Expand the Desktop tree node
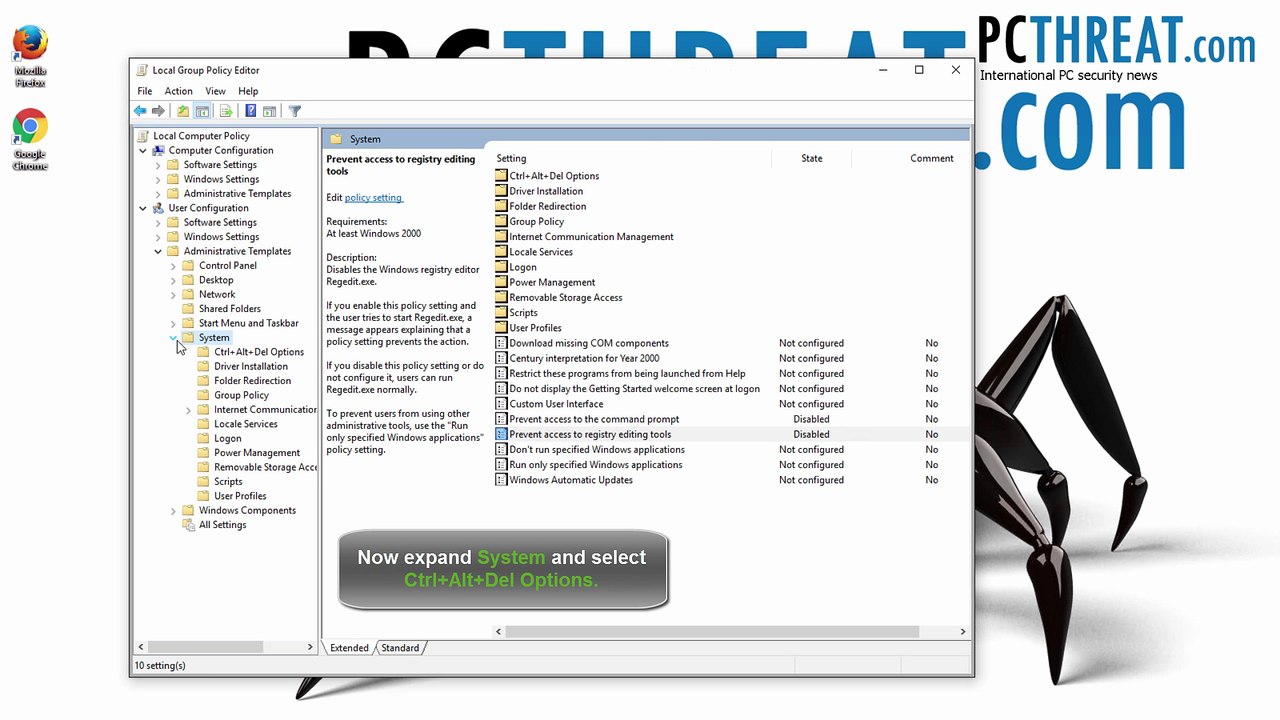This screenshot has height=720, width=1280. coord(173,280)
